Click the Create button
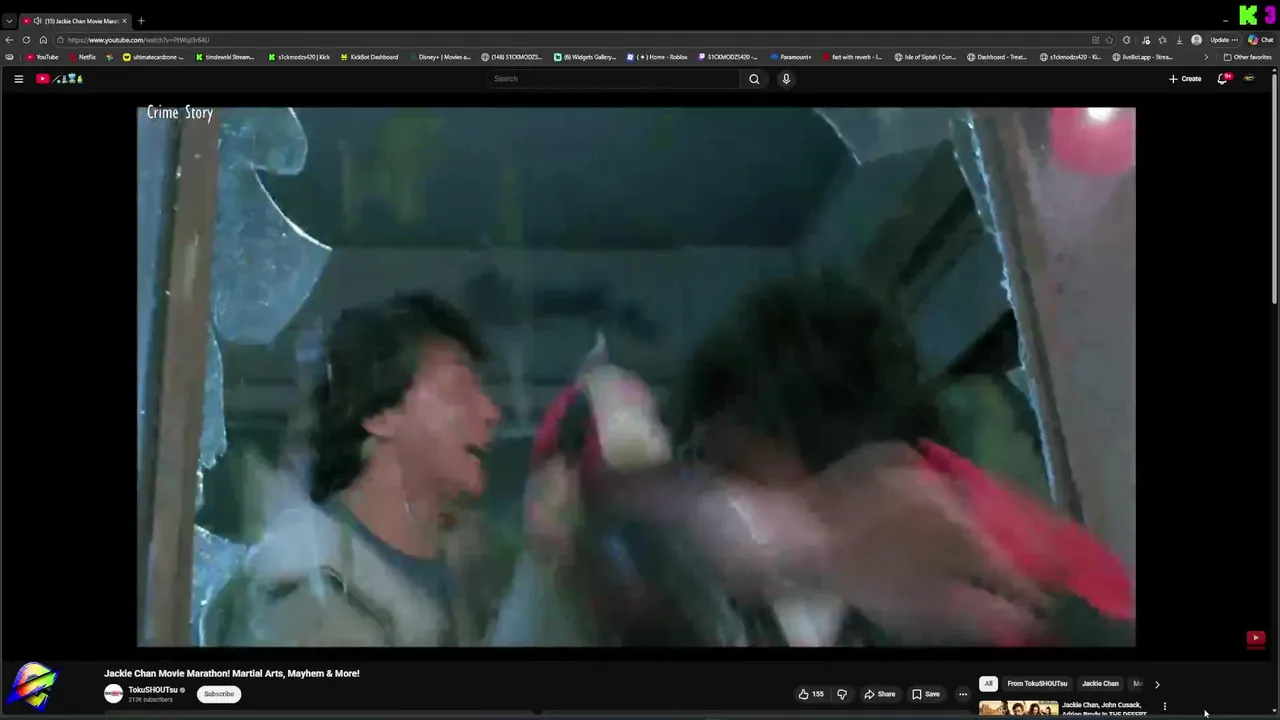 1185,79
